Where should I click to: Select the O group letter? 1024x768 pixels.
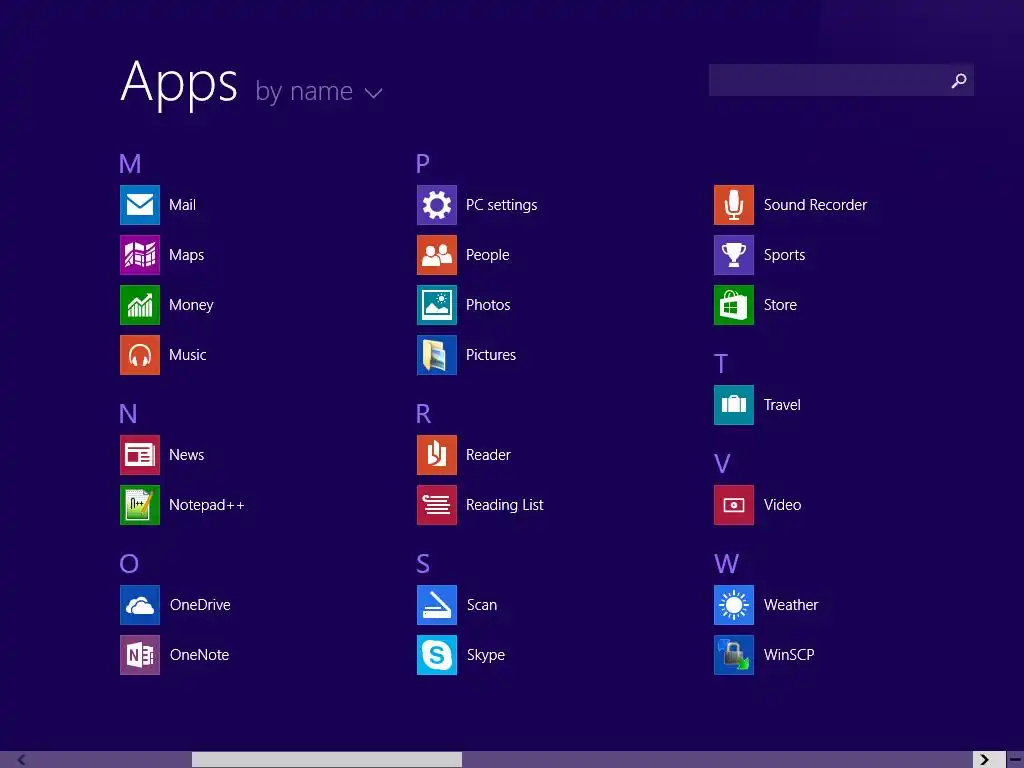click(x=129, y=564)
